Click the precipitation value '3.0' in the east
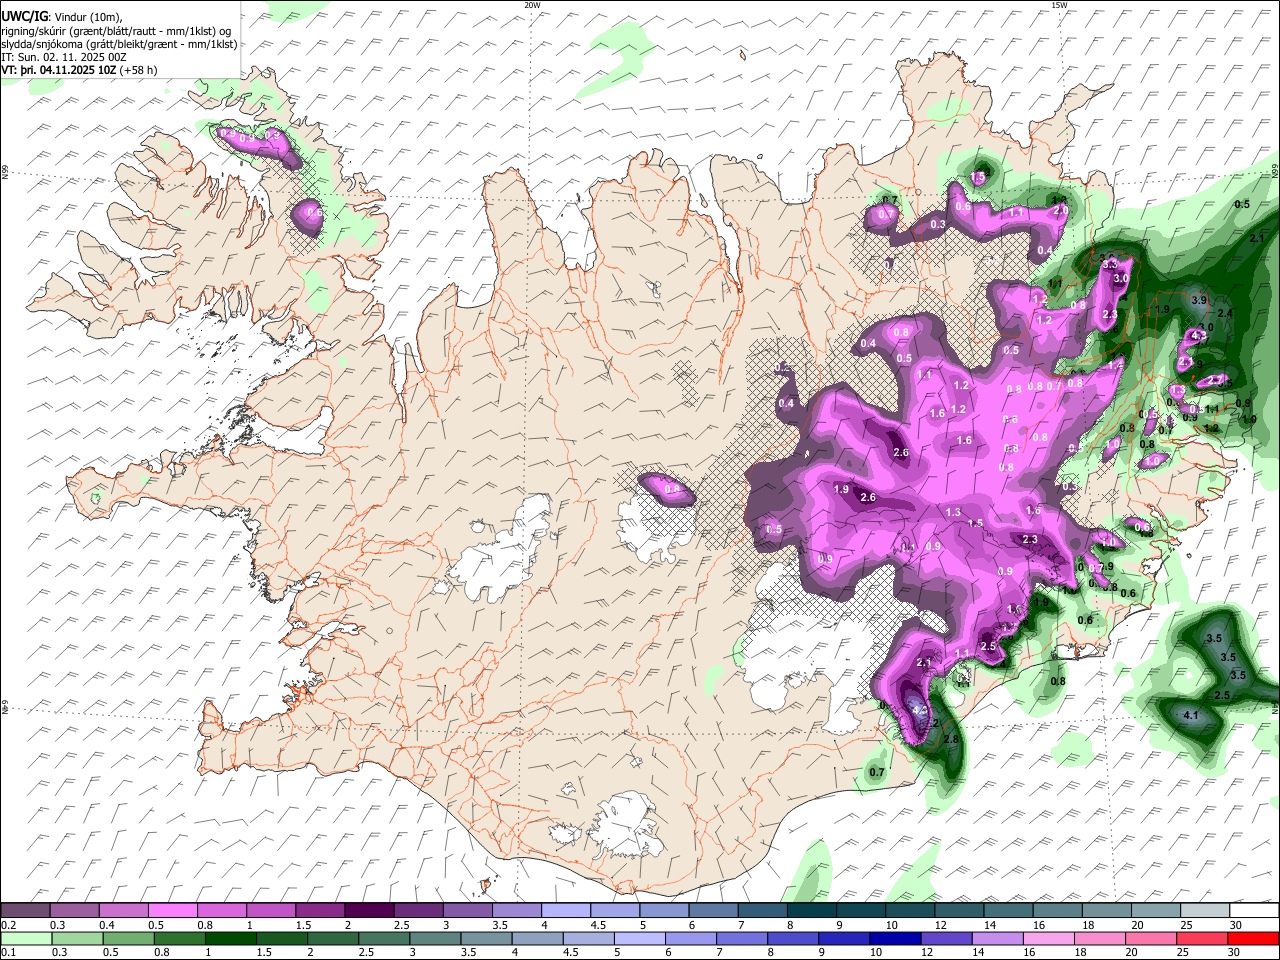Screen dimensions: 1280x960 1121,279
